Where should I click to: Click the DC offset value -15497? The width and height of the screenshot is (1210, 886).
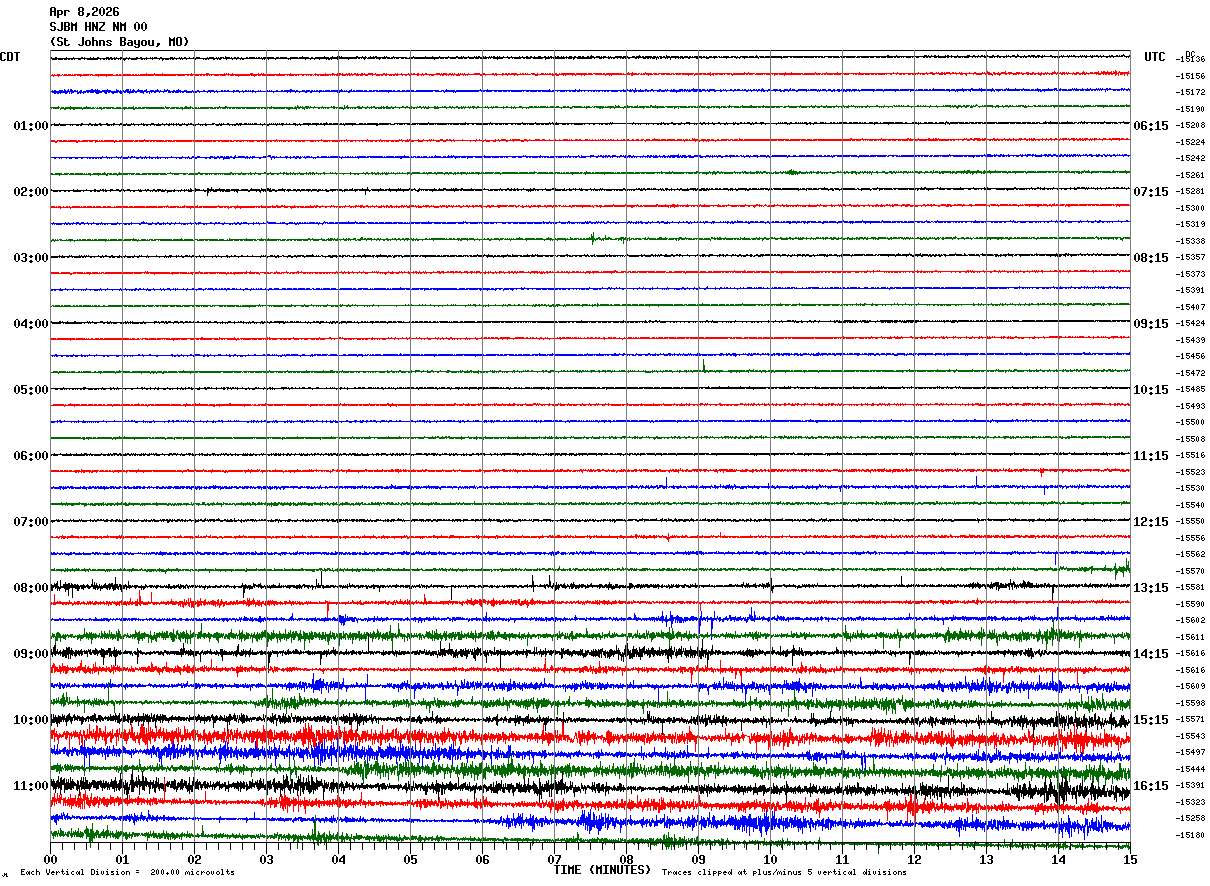(x=1191, y=753)
